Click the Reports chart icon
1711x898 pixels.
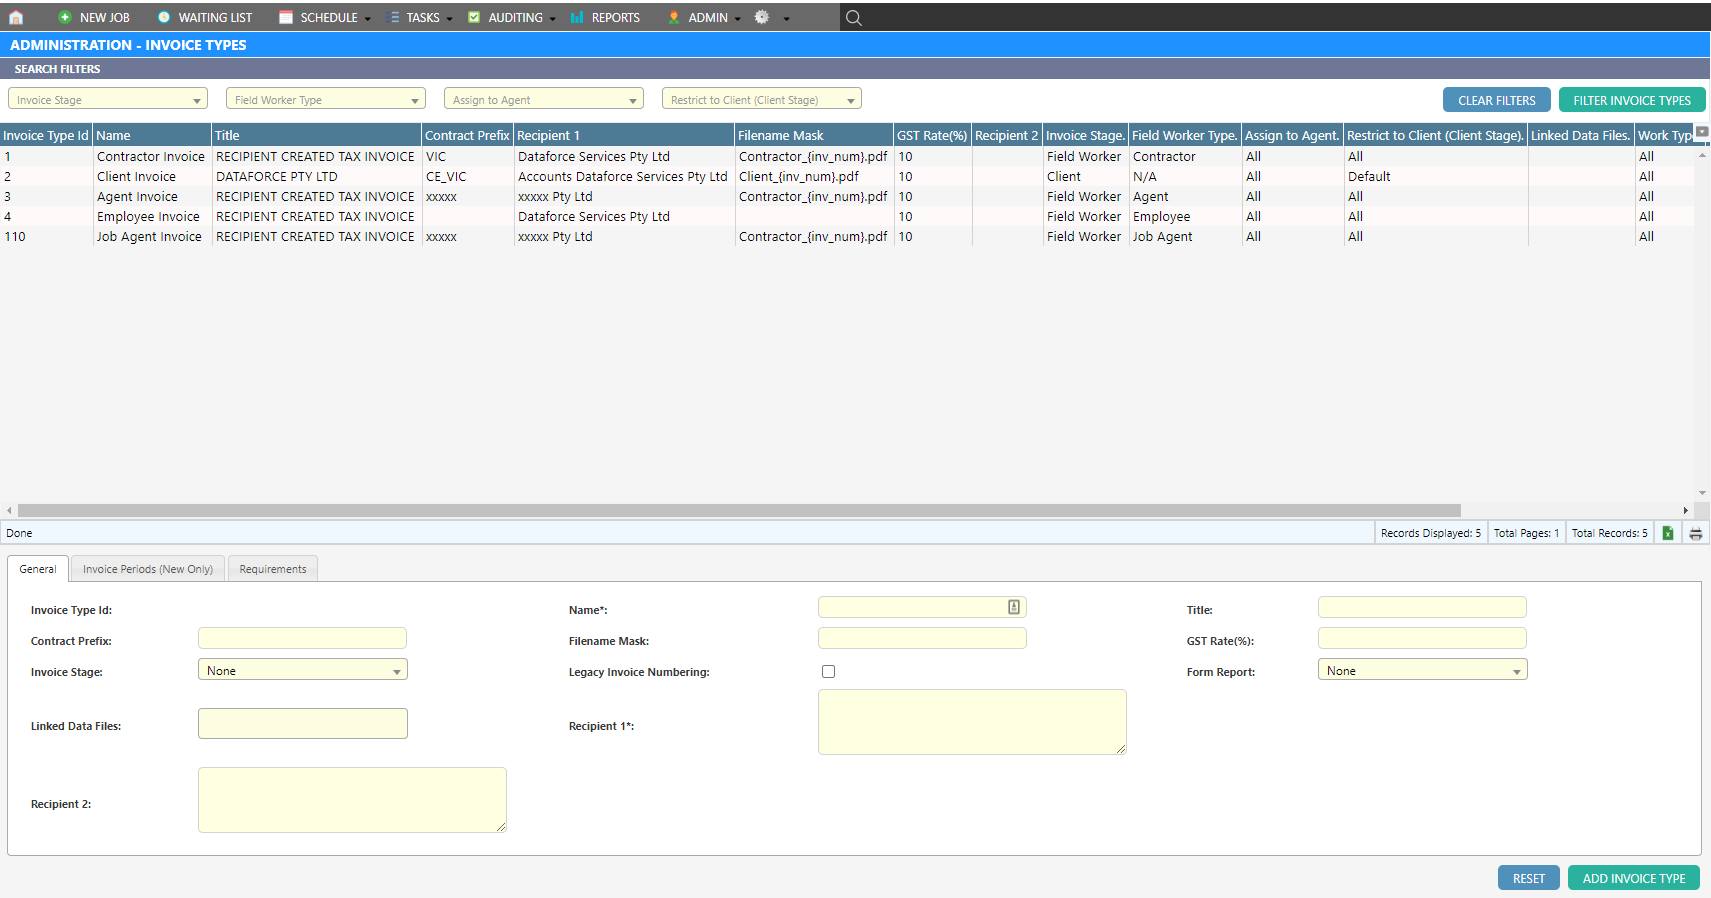click(577, 17)
